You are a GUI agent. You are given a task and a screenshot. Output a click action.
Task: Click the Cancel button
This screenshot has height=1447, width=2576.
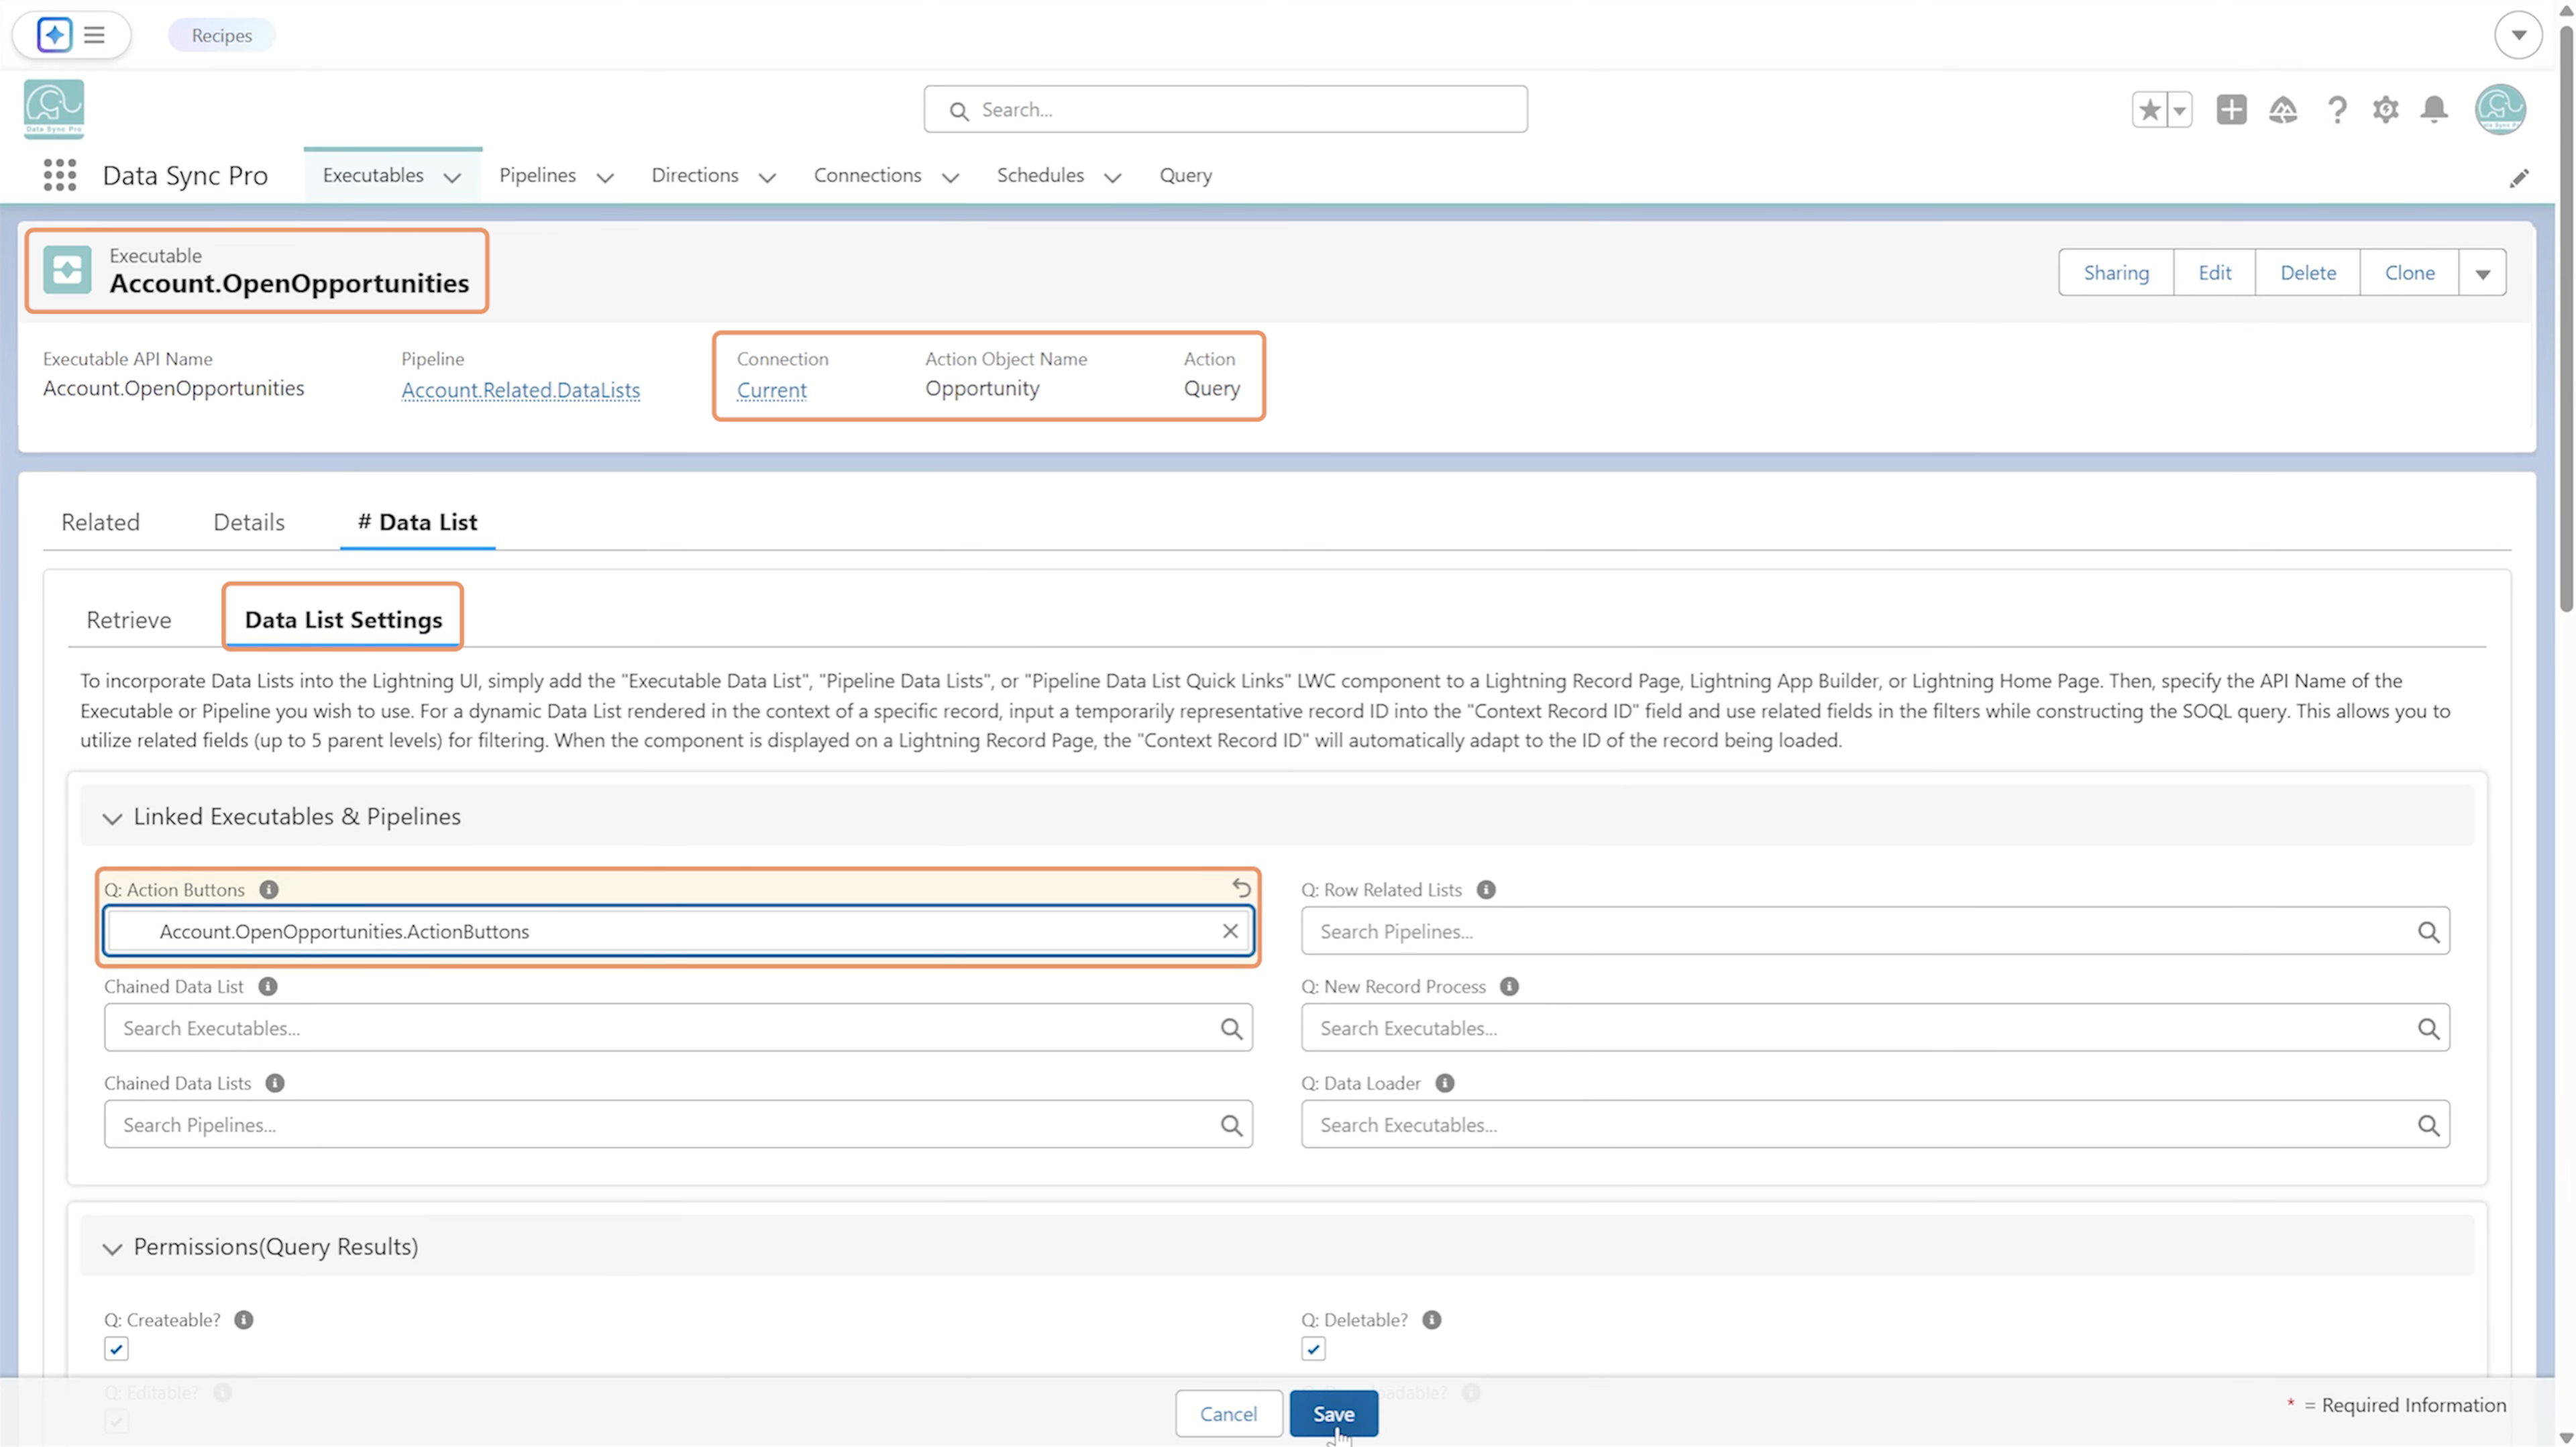pos(1228,1414)
